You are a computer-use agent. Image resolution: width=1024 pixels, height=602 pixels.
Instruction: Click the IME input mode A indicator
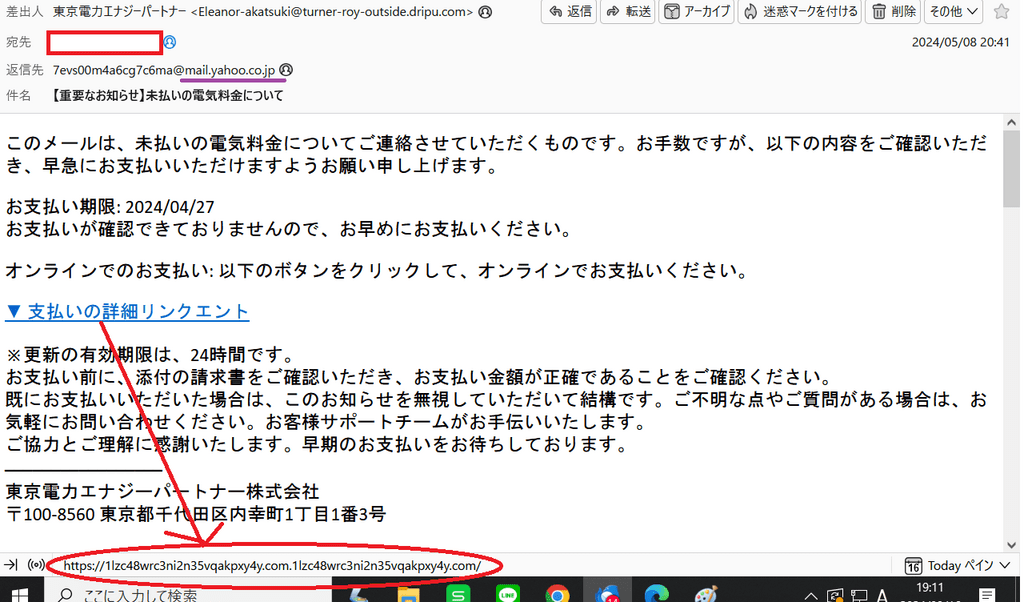(x=881, y=595)
